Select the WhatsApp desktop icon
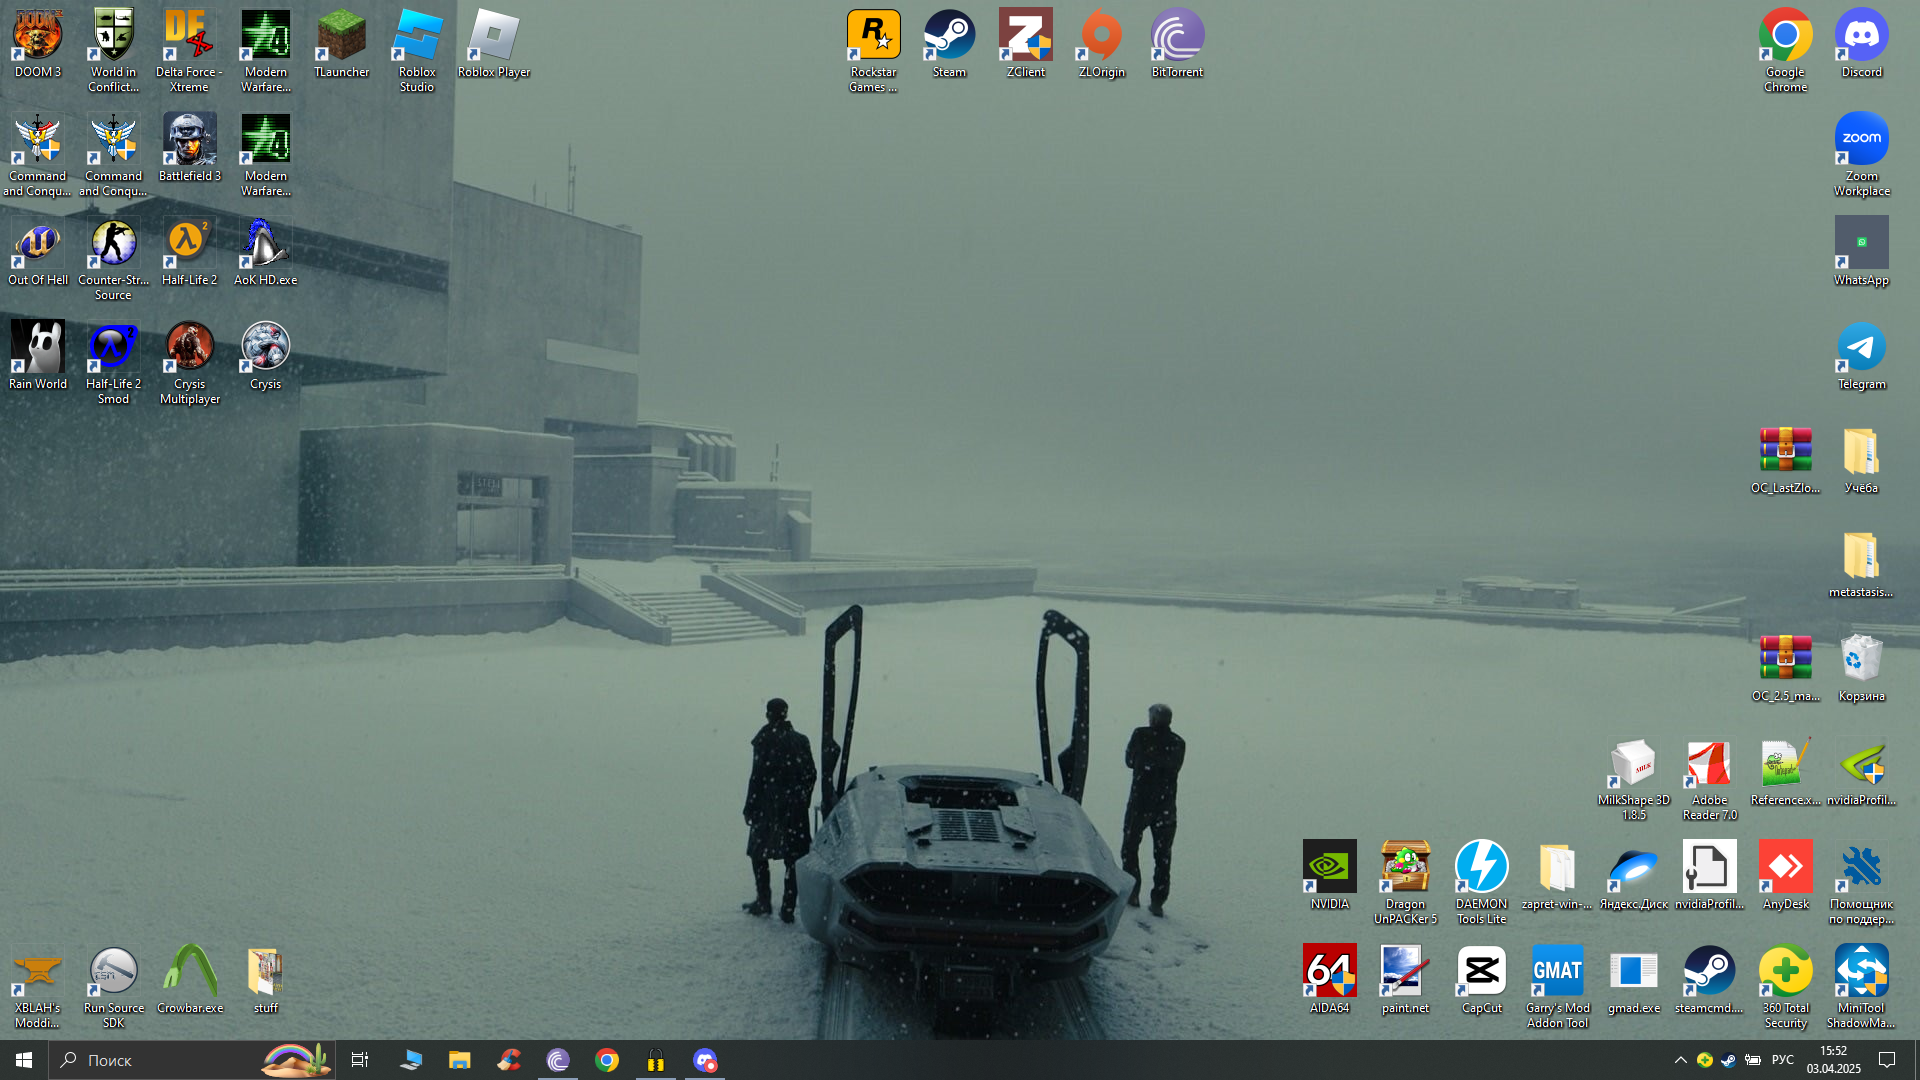1920x1080 pixels. coord(1861,253)
